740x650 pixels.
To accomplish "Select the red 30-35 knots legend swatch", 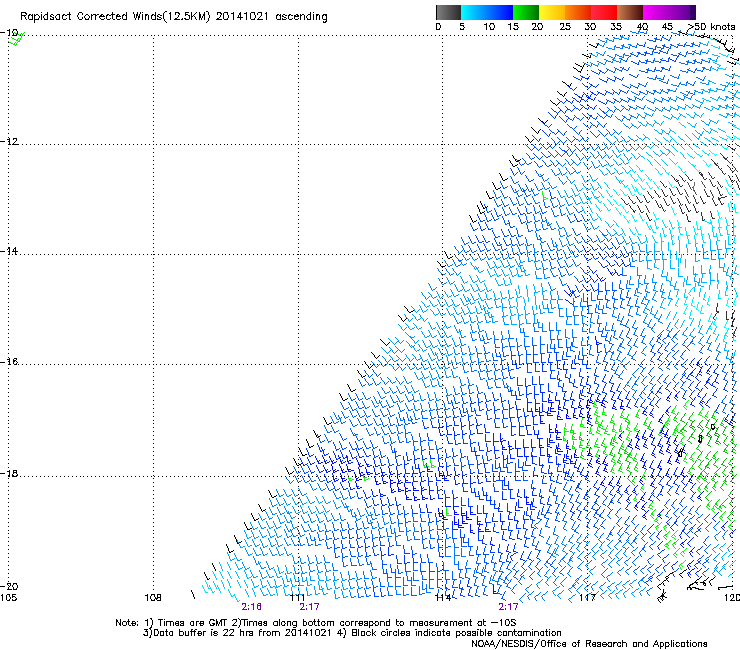I will click(604, 12).
